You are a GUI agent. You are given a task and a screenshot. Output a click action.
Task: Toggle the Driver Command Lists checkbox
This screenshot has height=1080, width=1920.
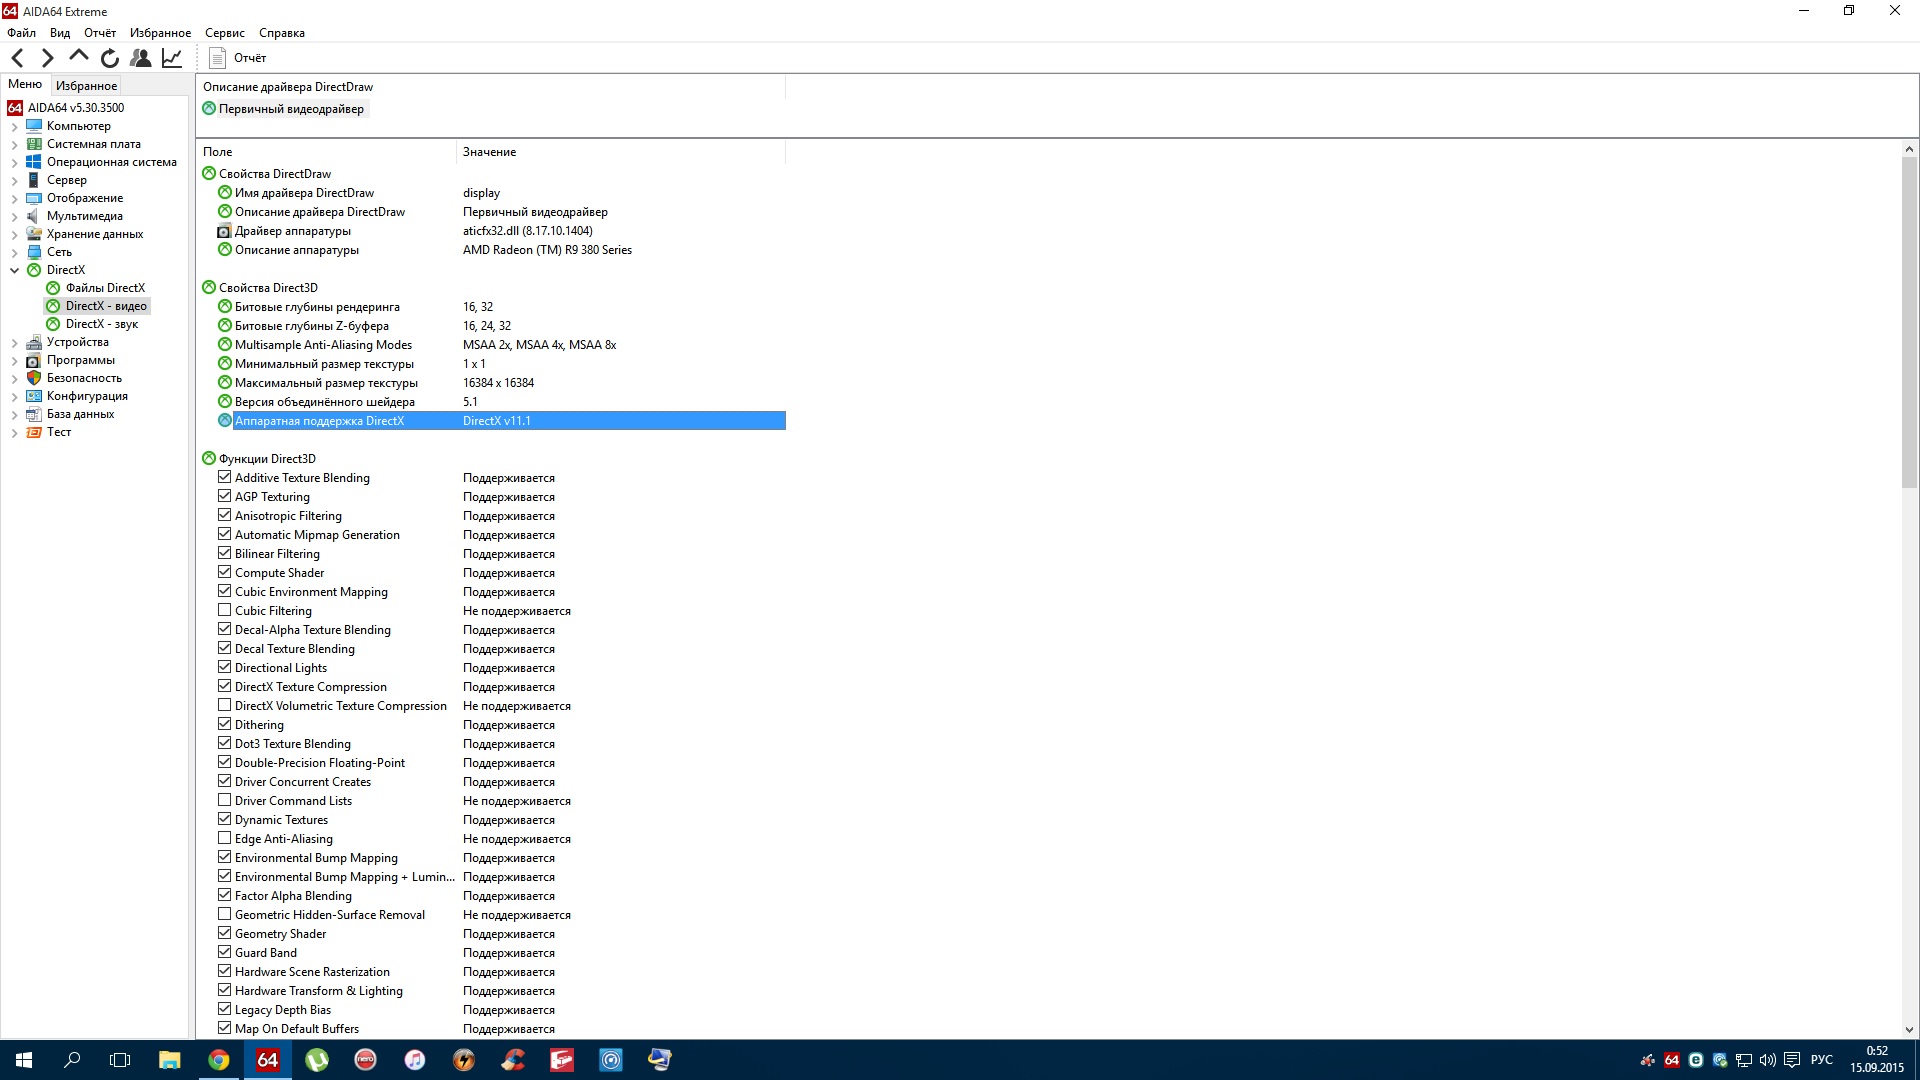225,800
